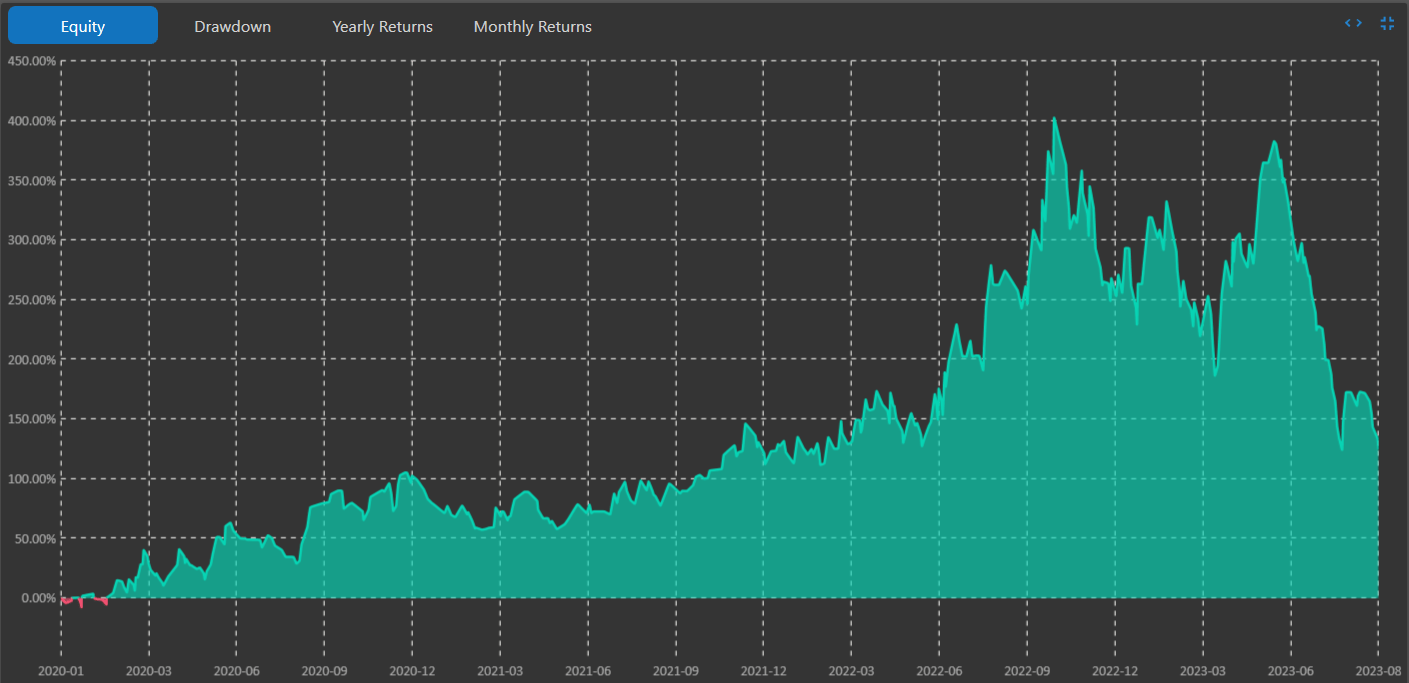
Task: Click the embed code angle-brackets icon
Action: [1353, 23]
